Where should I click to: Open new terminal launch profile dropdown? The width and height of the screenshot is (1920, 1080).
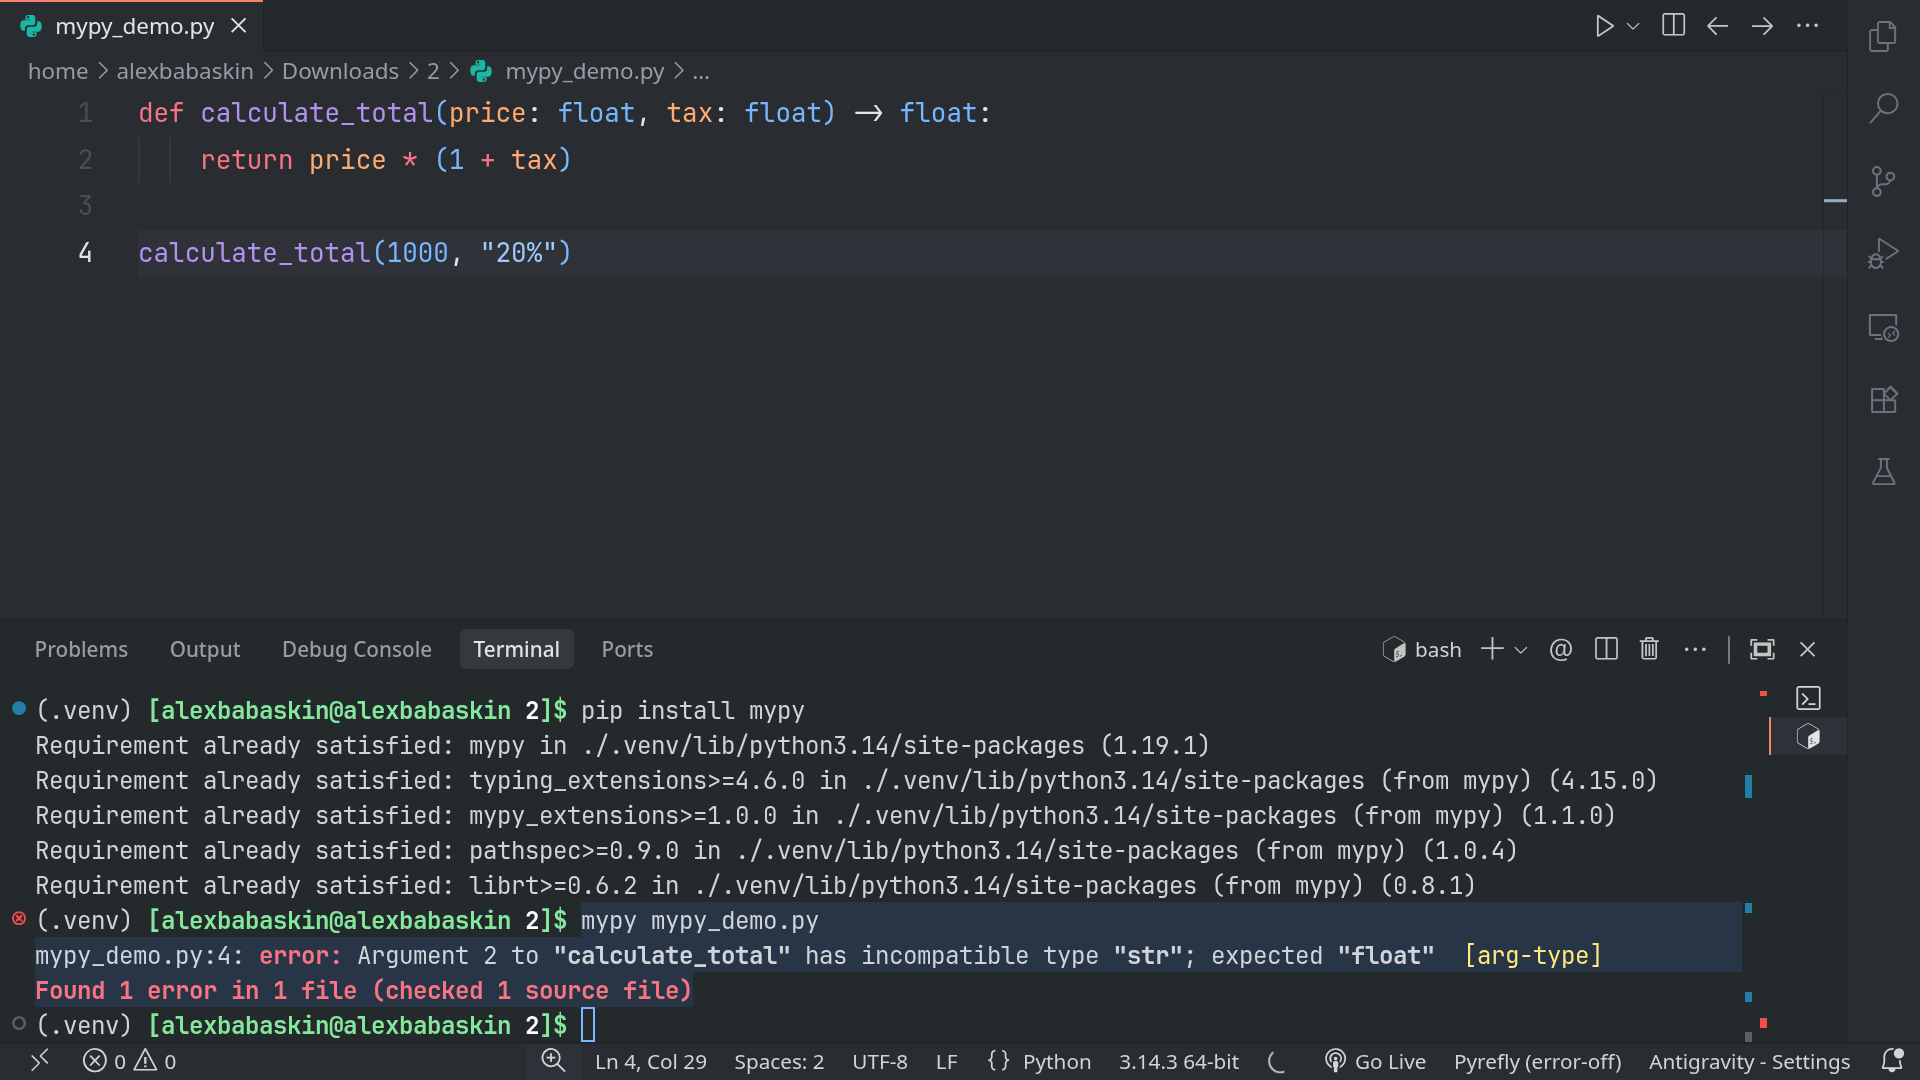[x=1521, y=650]
